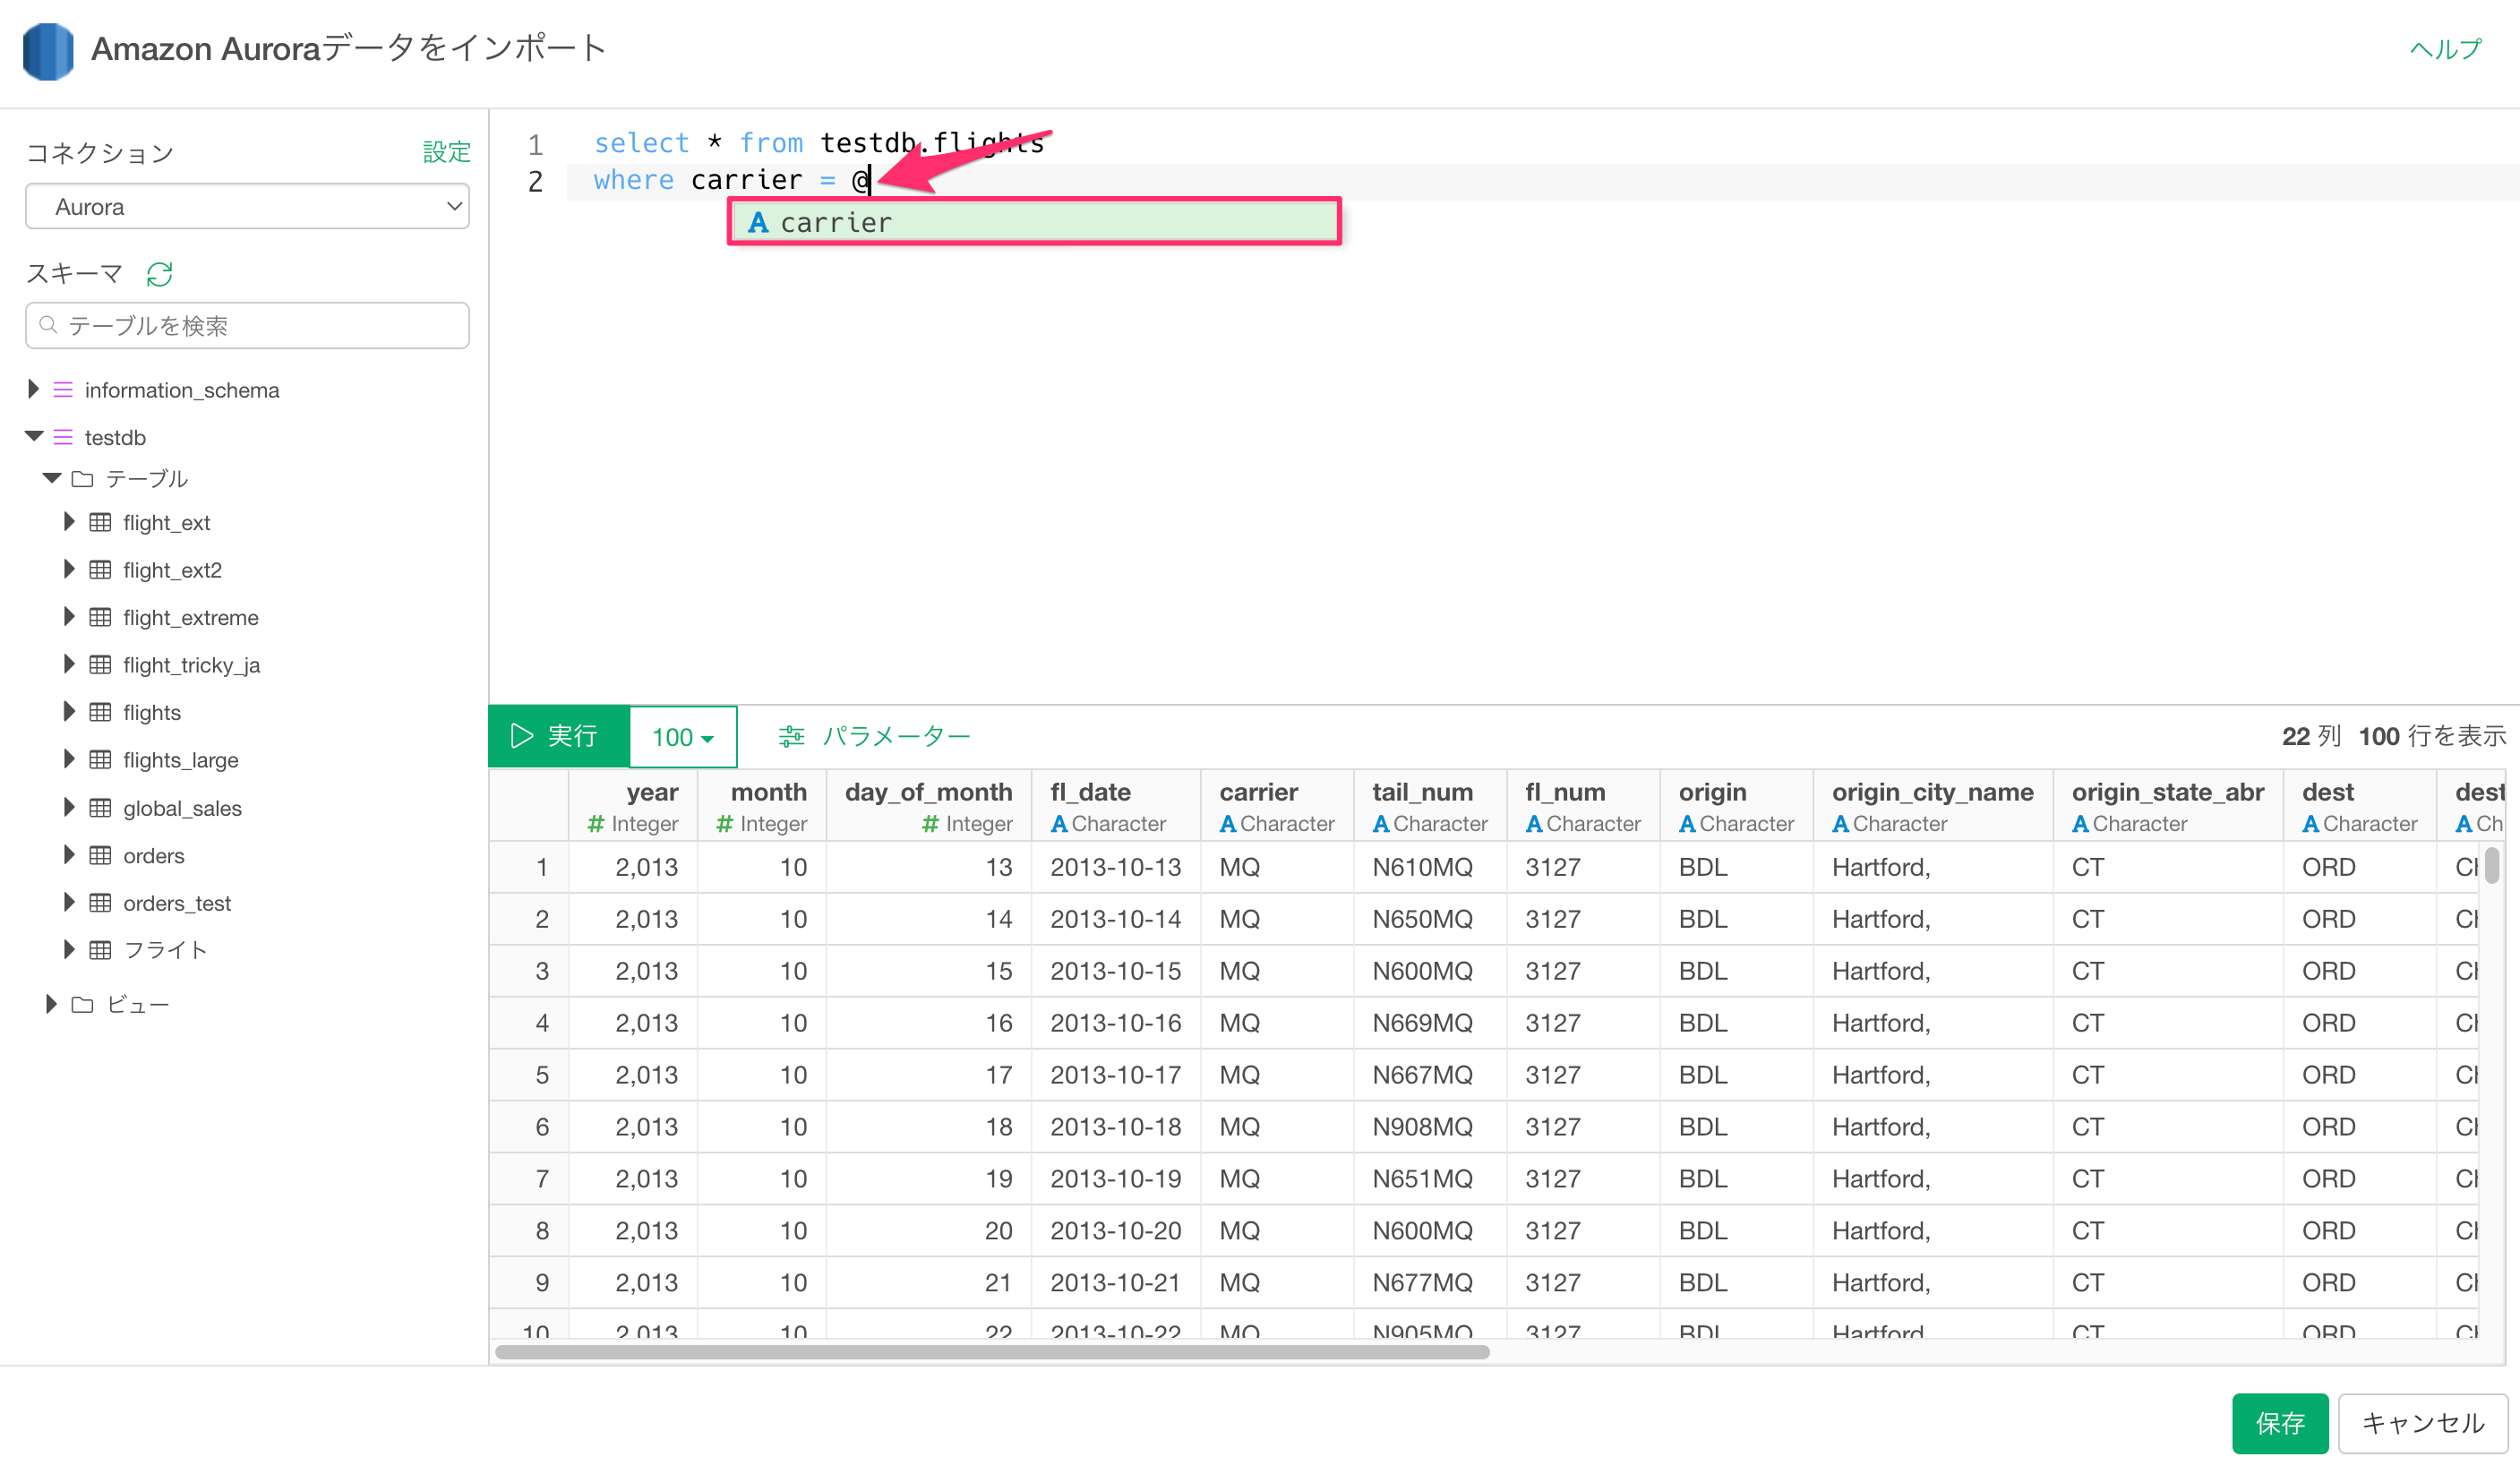Click the fl_num column header
2520x1474 pixels.
[1583, 806]
